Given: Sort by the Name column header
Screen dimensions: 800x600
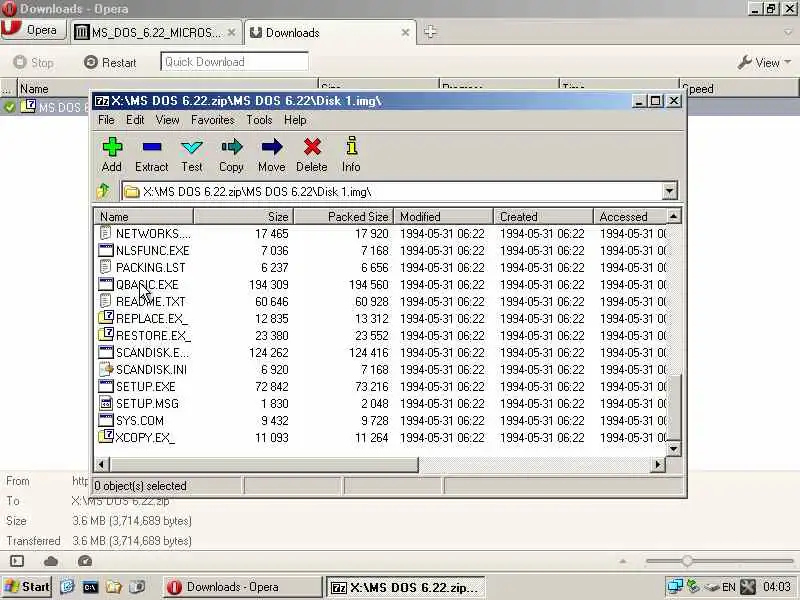Looking at the screenshot, I should tap(143, 216).
